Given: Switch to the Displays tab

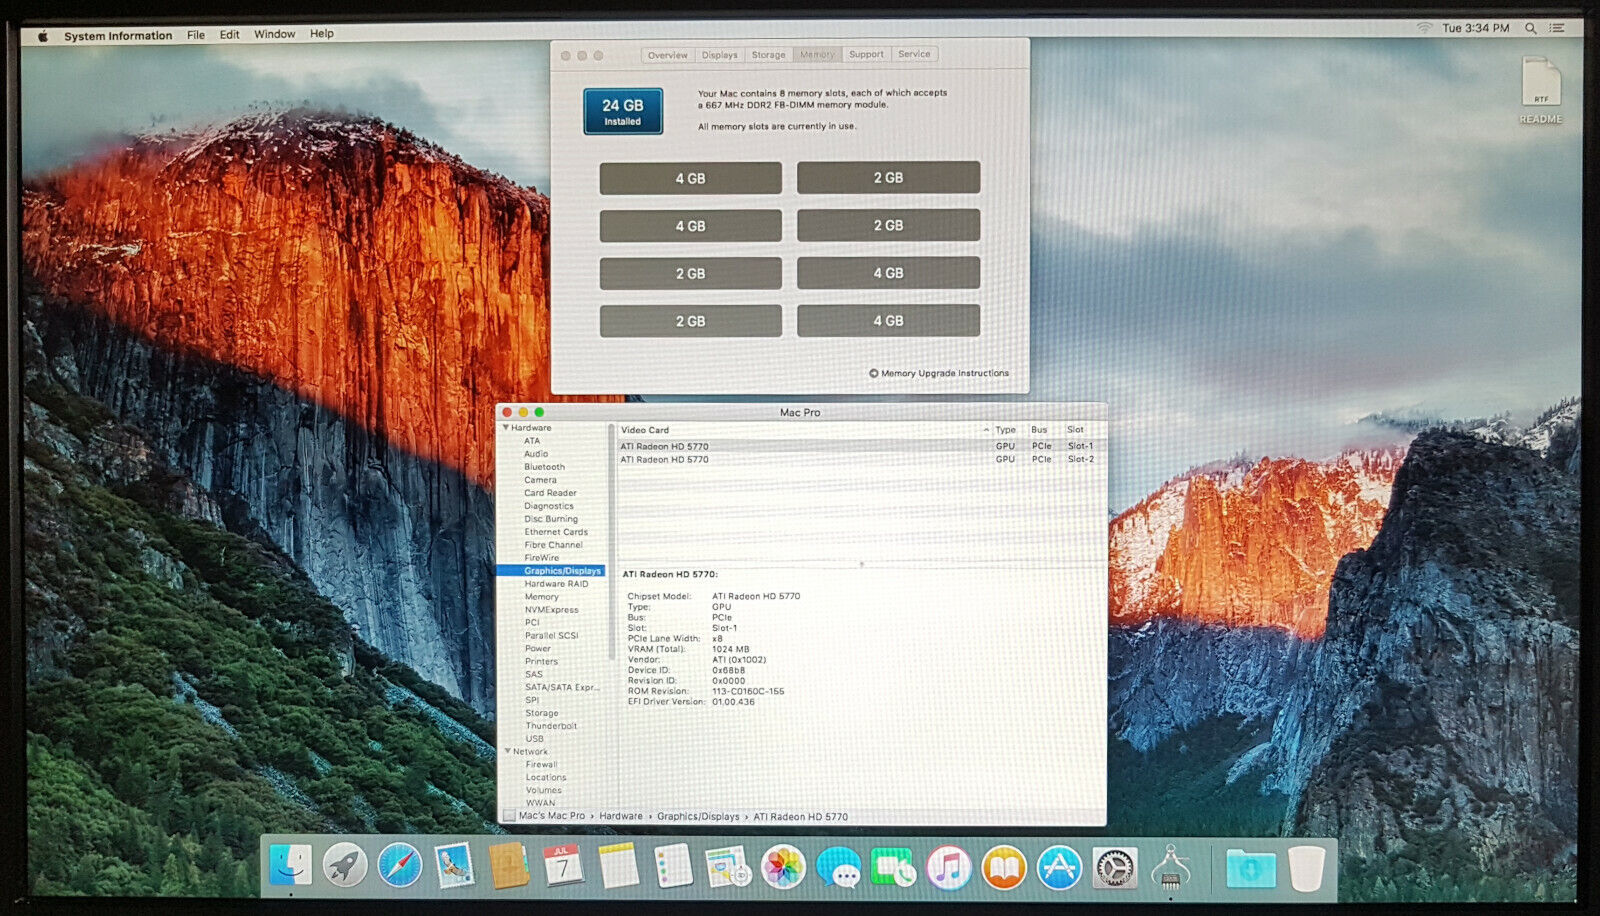Looking at the screenshot, I should tap(719, 55).
